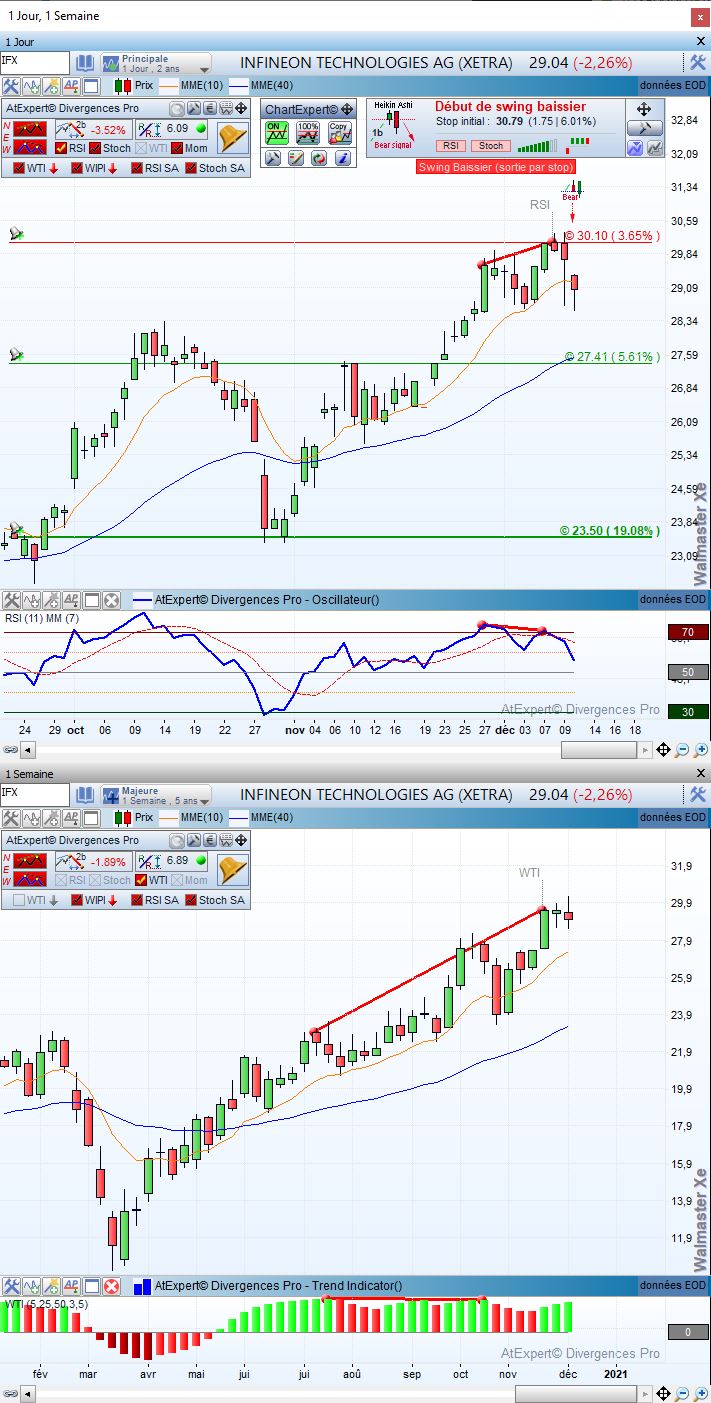Click the IFX ticker input in weekly chart
Image resolution: width=711 pixels, height=1403 pixels.
pyautogui.click(x=35, y=794)
